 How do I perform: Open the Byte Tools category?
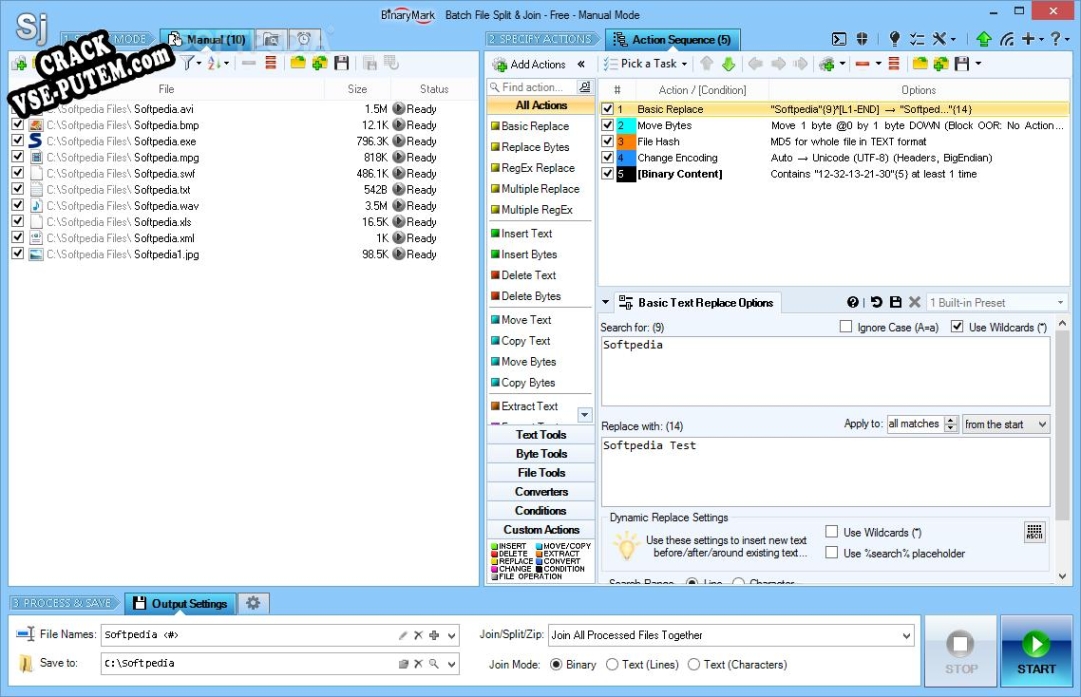(x=541, y=454)
